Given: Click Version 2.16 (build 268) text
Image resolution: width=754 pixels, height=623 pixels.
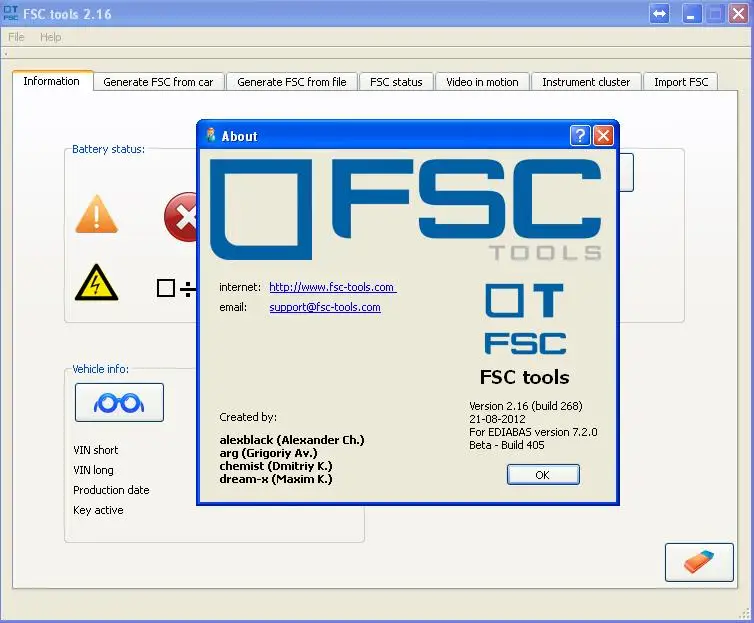Looking at the screenshot, I should 526,406.
